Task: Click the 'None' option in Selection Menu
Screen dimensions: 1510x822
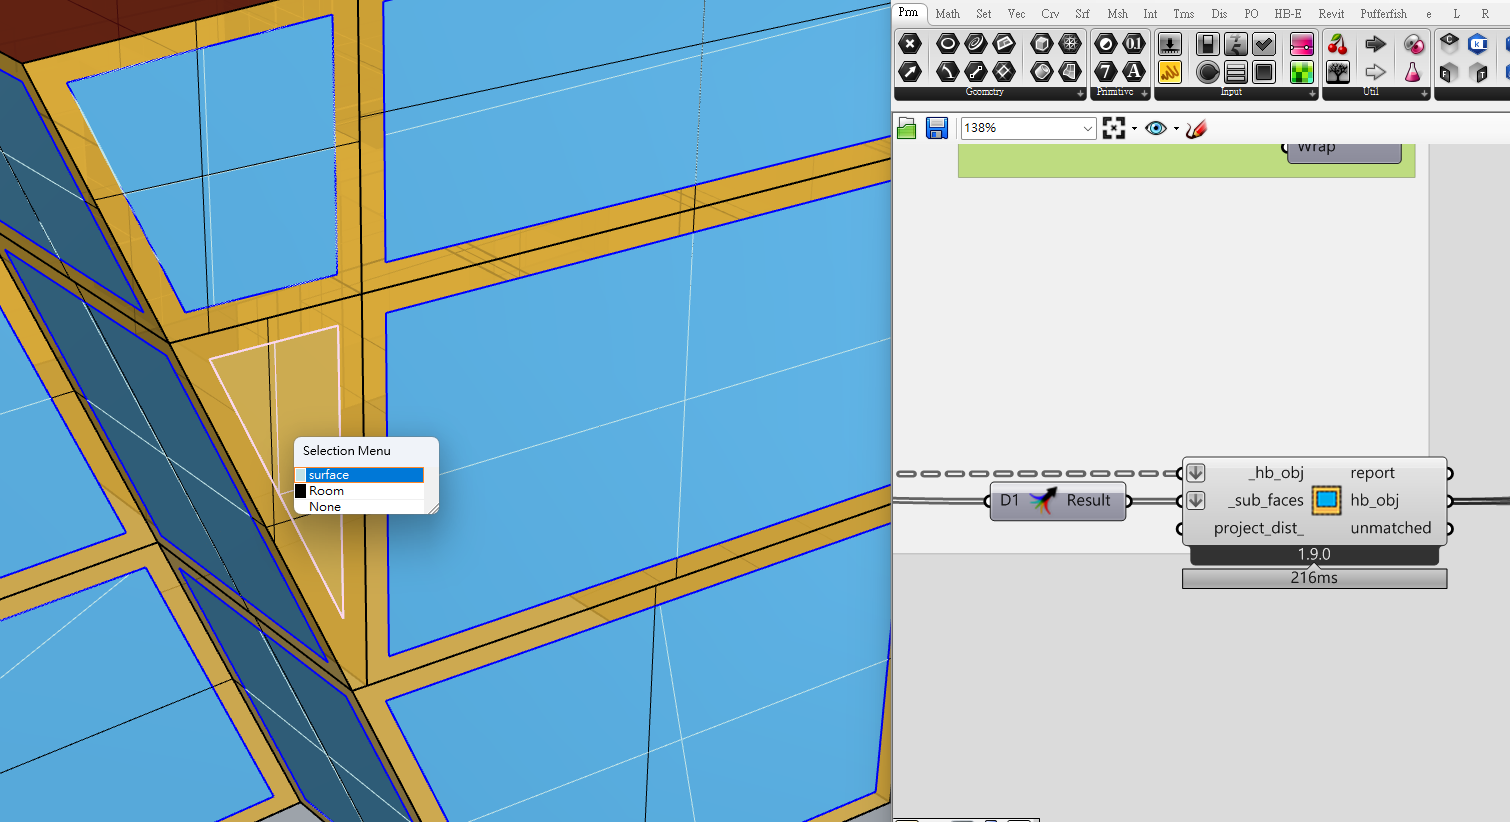Action: click(x=325, y=507)
